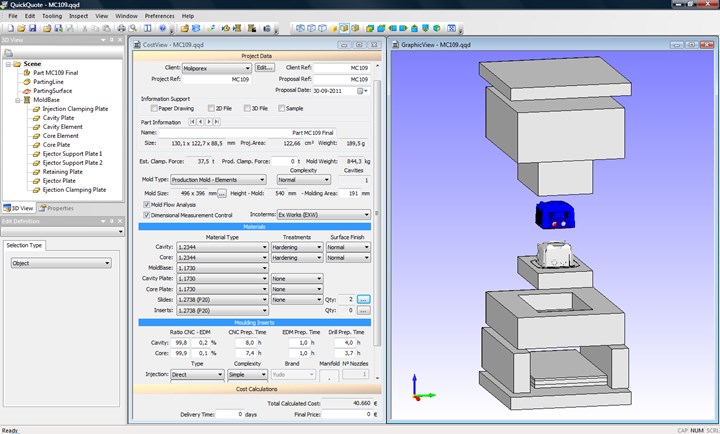Tick the 3D File checkbox

tap(247, 108)
